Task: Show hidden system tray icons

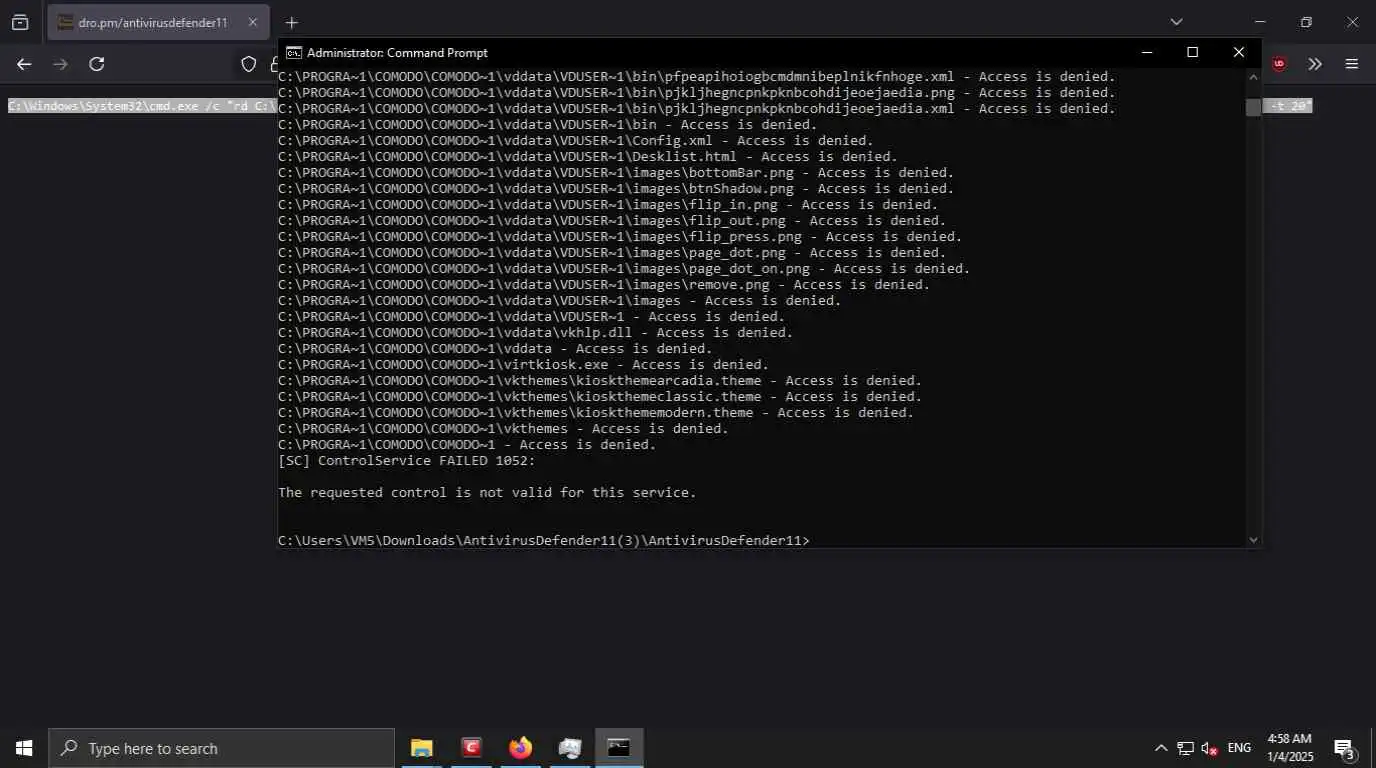Action: click(x=1161, y=748)
